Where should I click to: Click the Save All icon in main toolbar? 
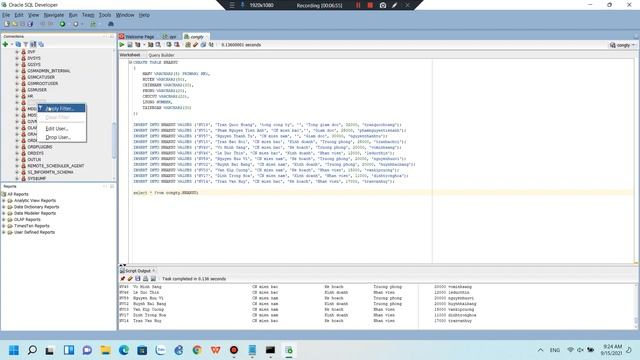pos(30,24)
